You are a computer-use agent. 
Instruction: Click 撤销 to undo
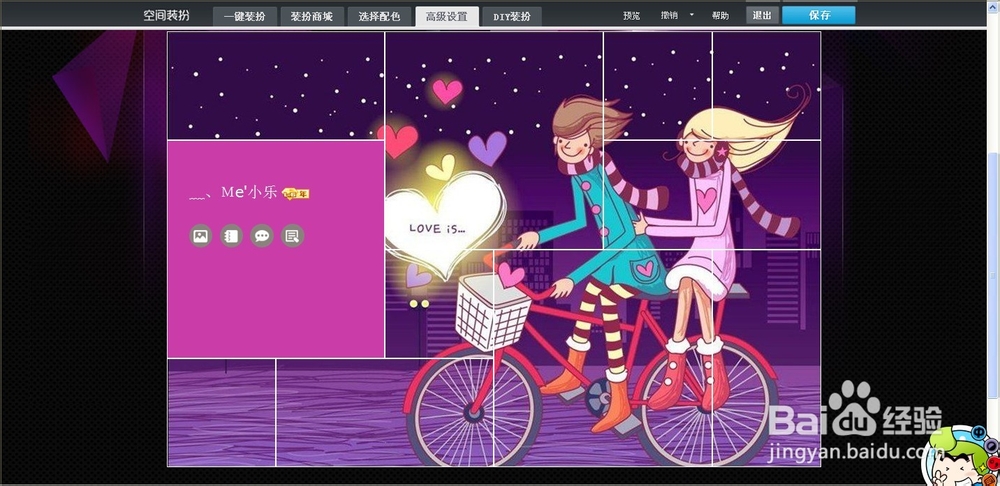coord(669,16)
